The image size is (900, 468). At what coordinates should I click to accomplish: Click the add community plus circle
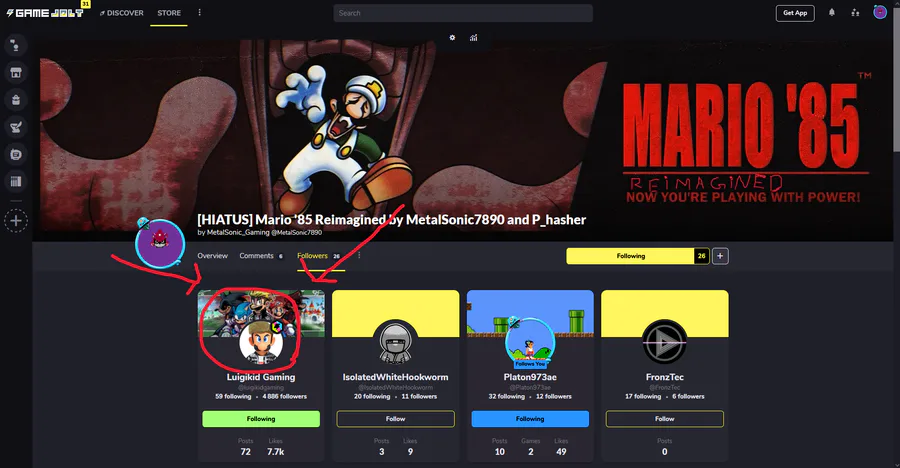(x=16, y=221)
